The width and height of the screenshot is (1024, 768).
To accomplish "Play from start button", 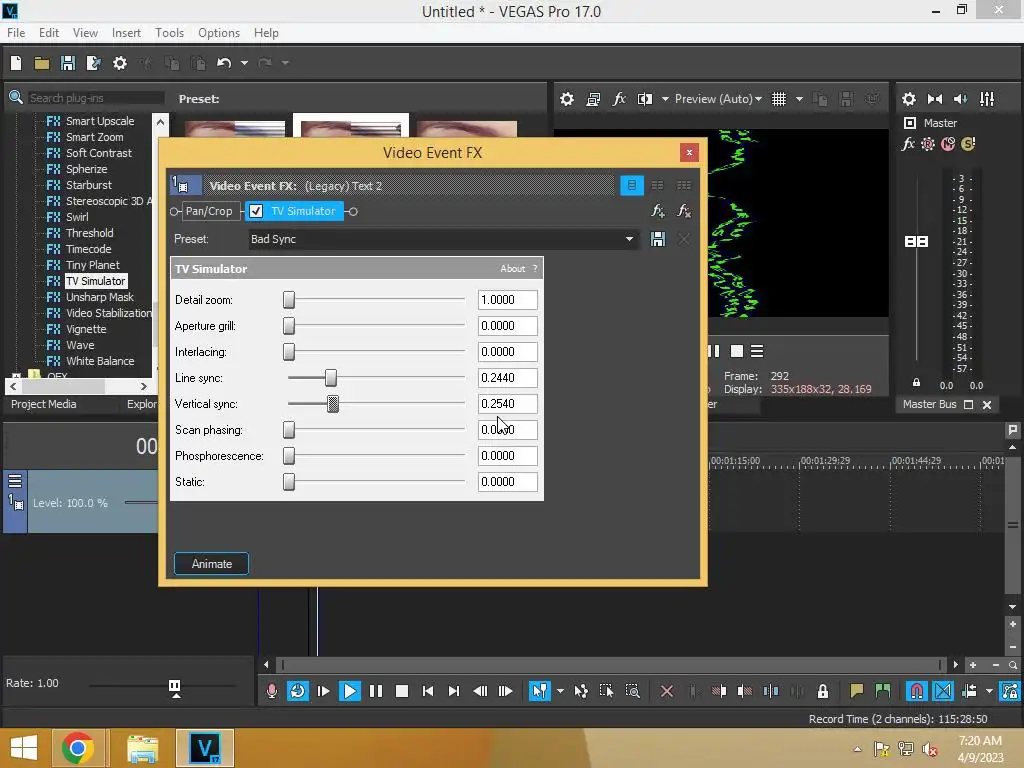I will pyautogui.click(x=323, y=691).
